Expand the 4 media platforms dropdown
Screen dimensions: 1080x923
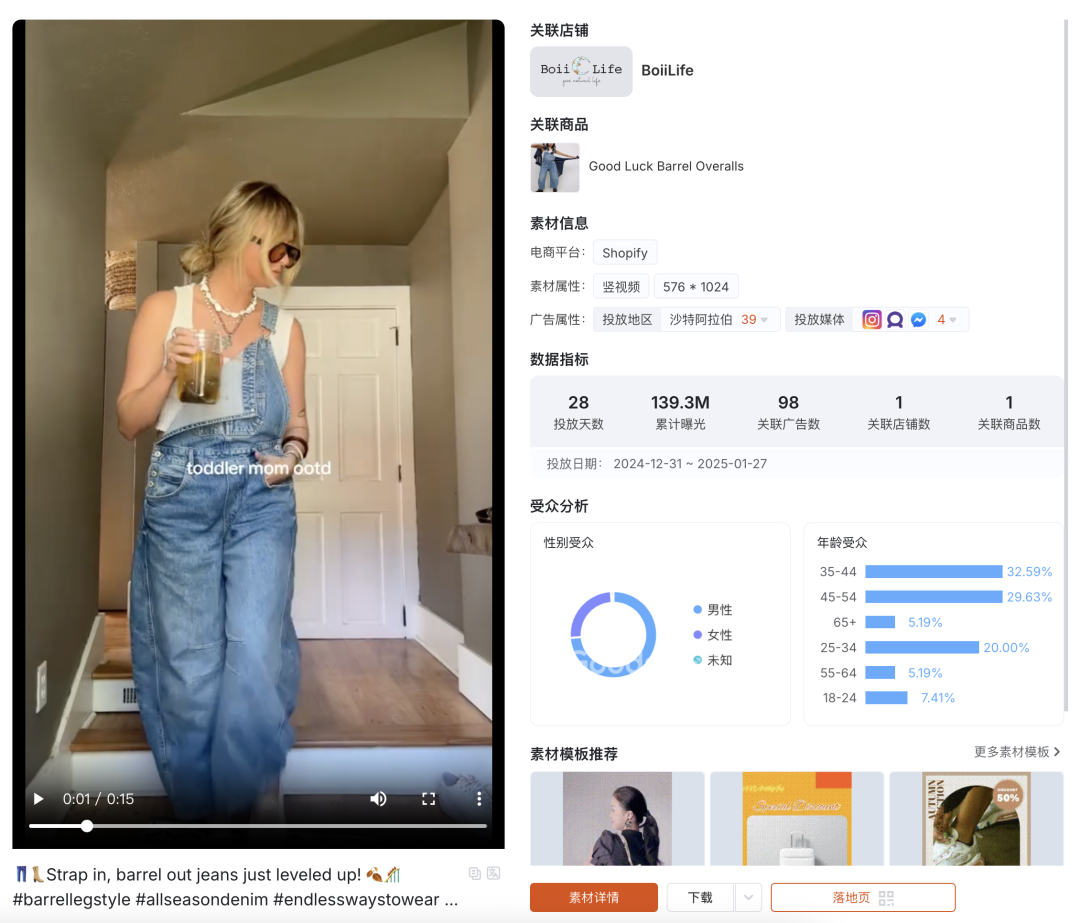tap(947, 320)
